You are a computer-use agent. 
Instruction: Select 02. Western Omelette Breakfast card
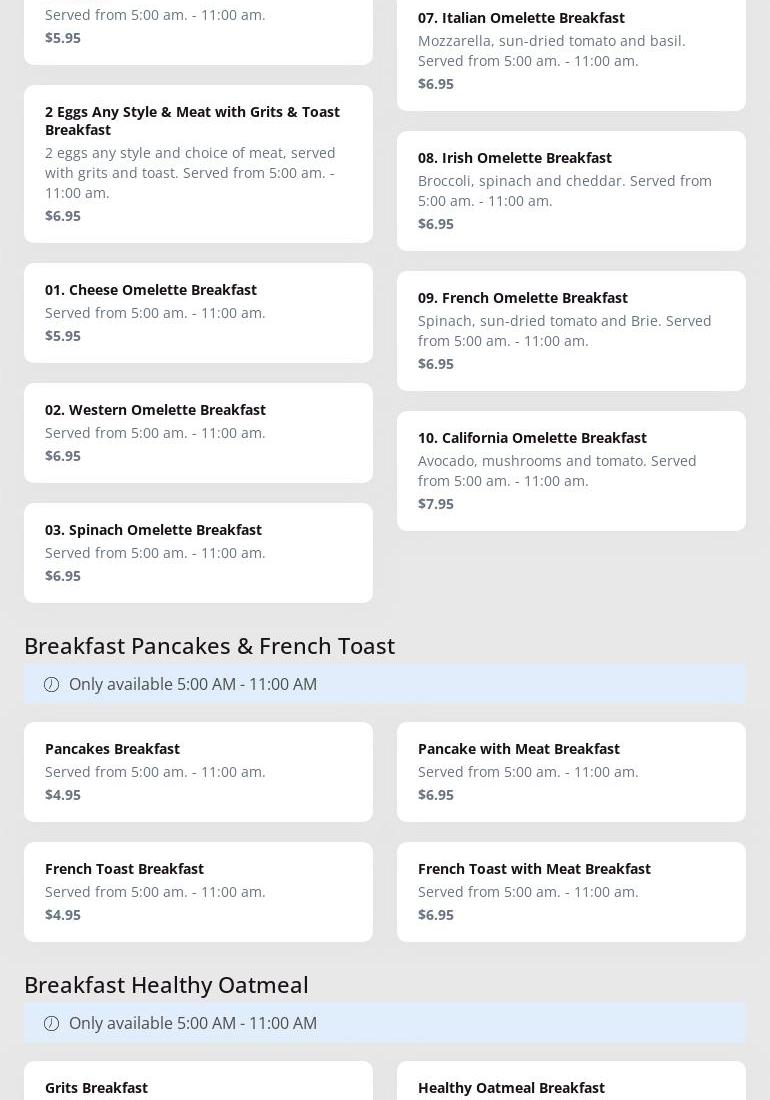198,432
